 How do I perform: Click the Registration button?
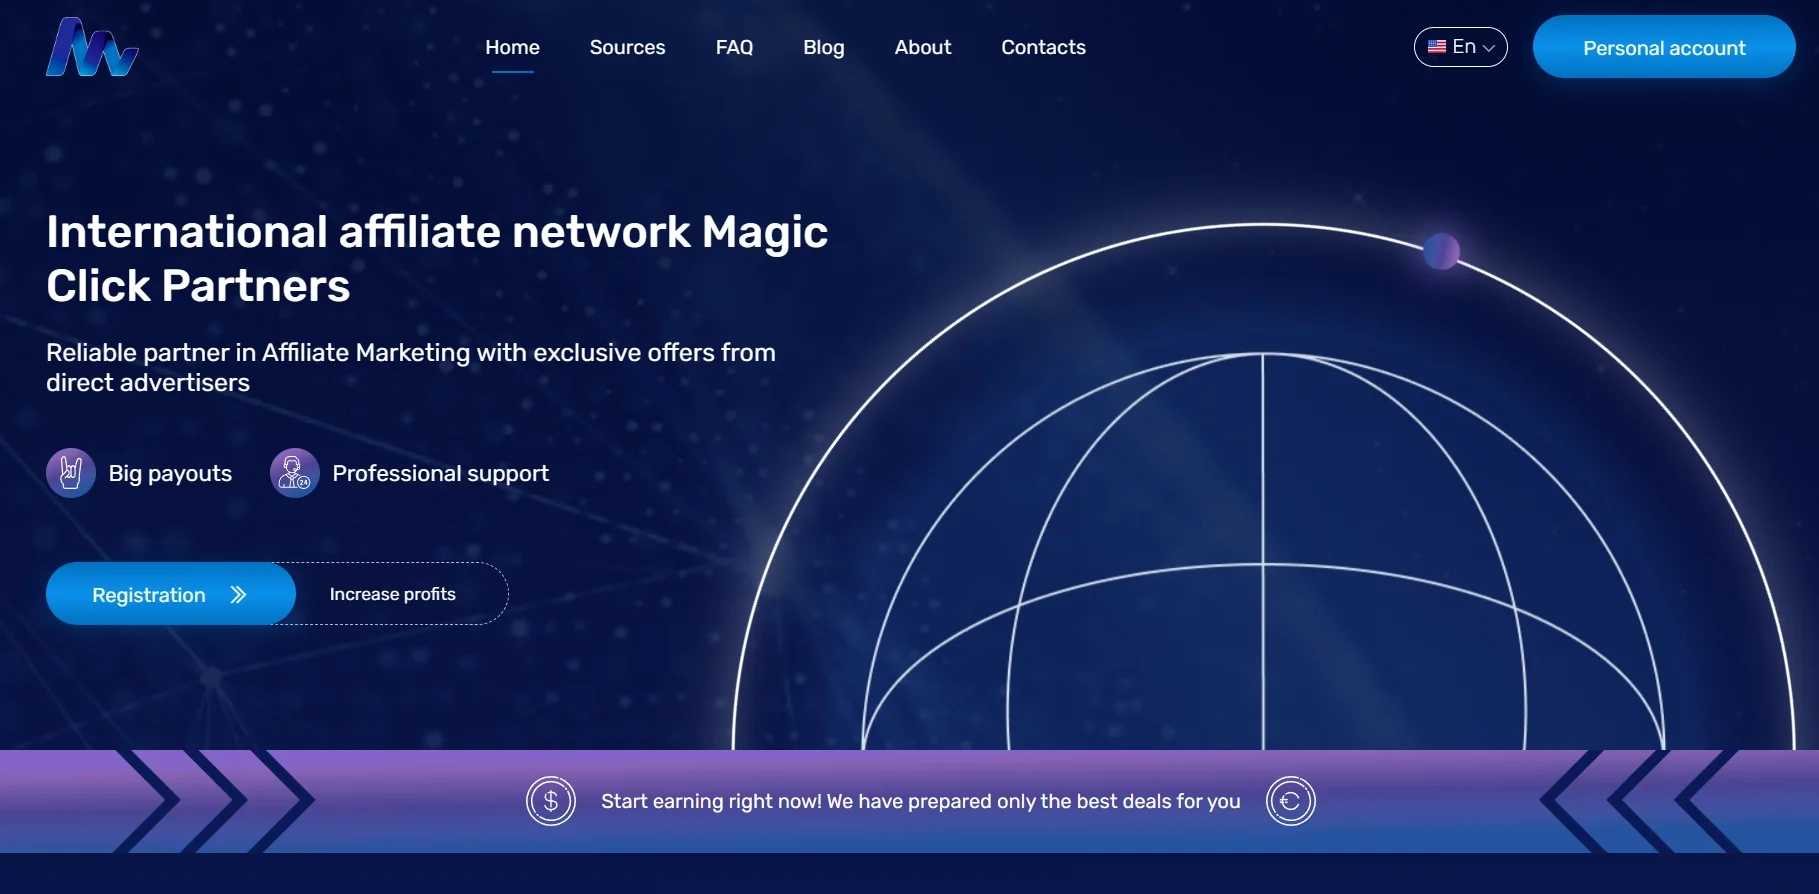171,594
